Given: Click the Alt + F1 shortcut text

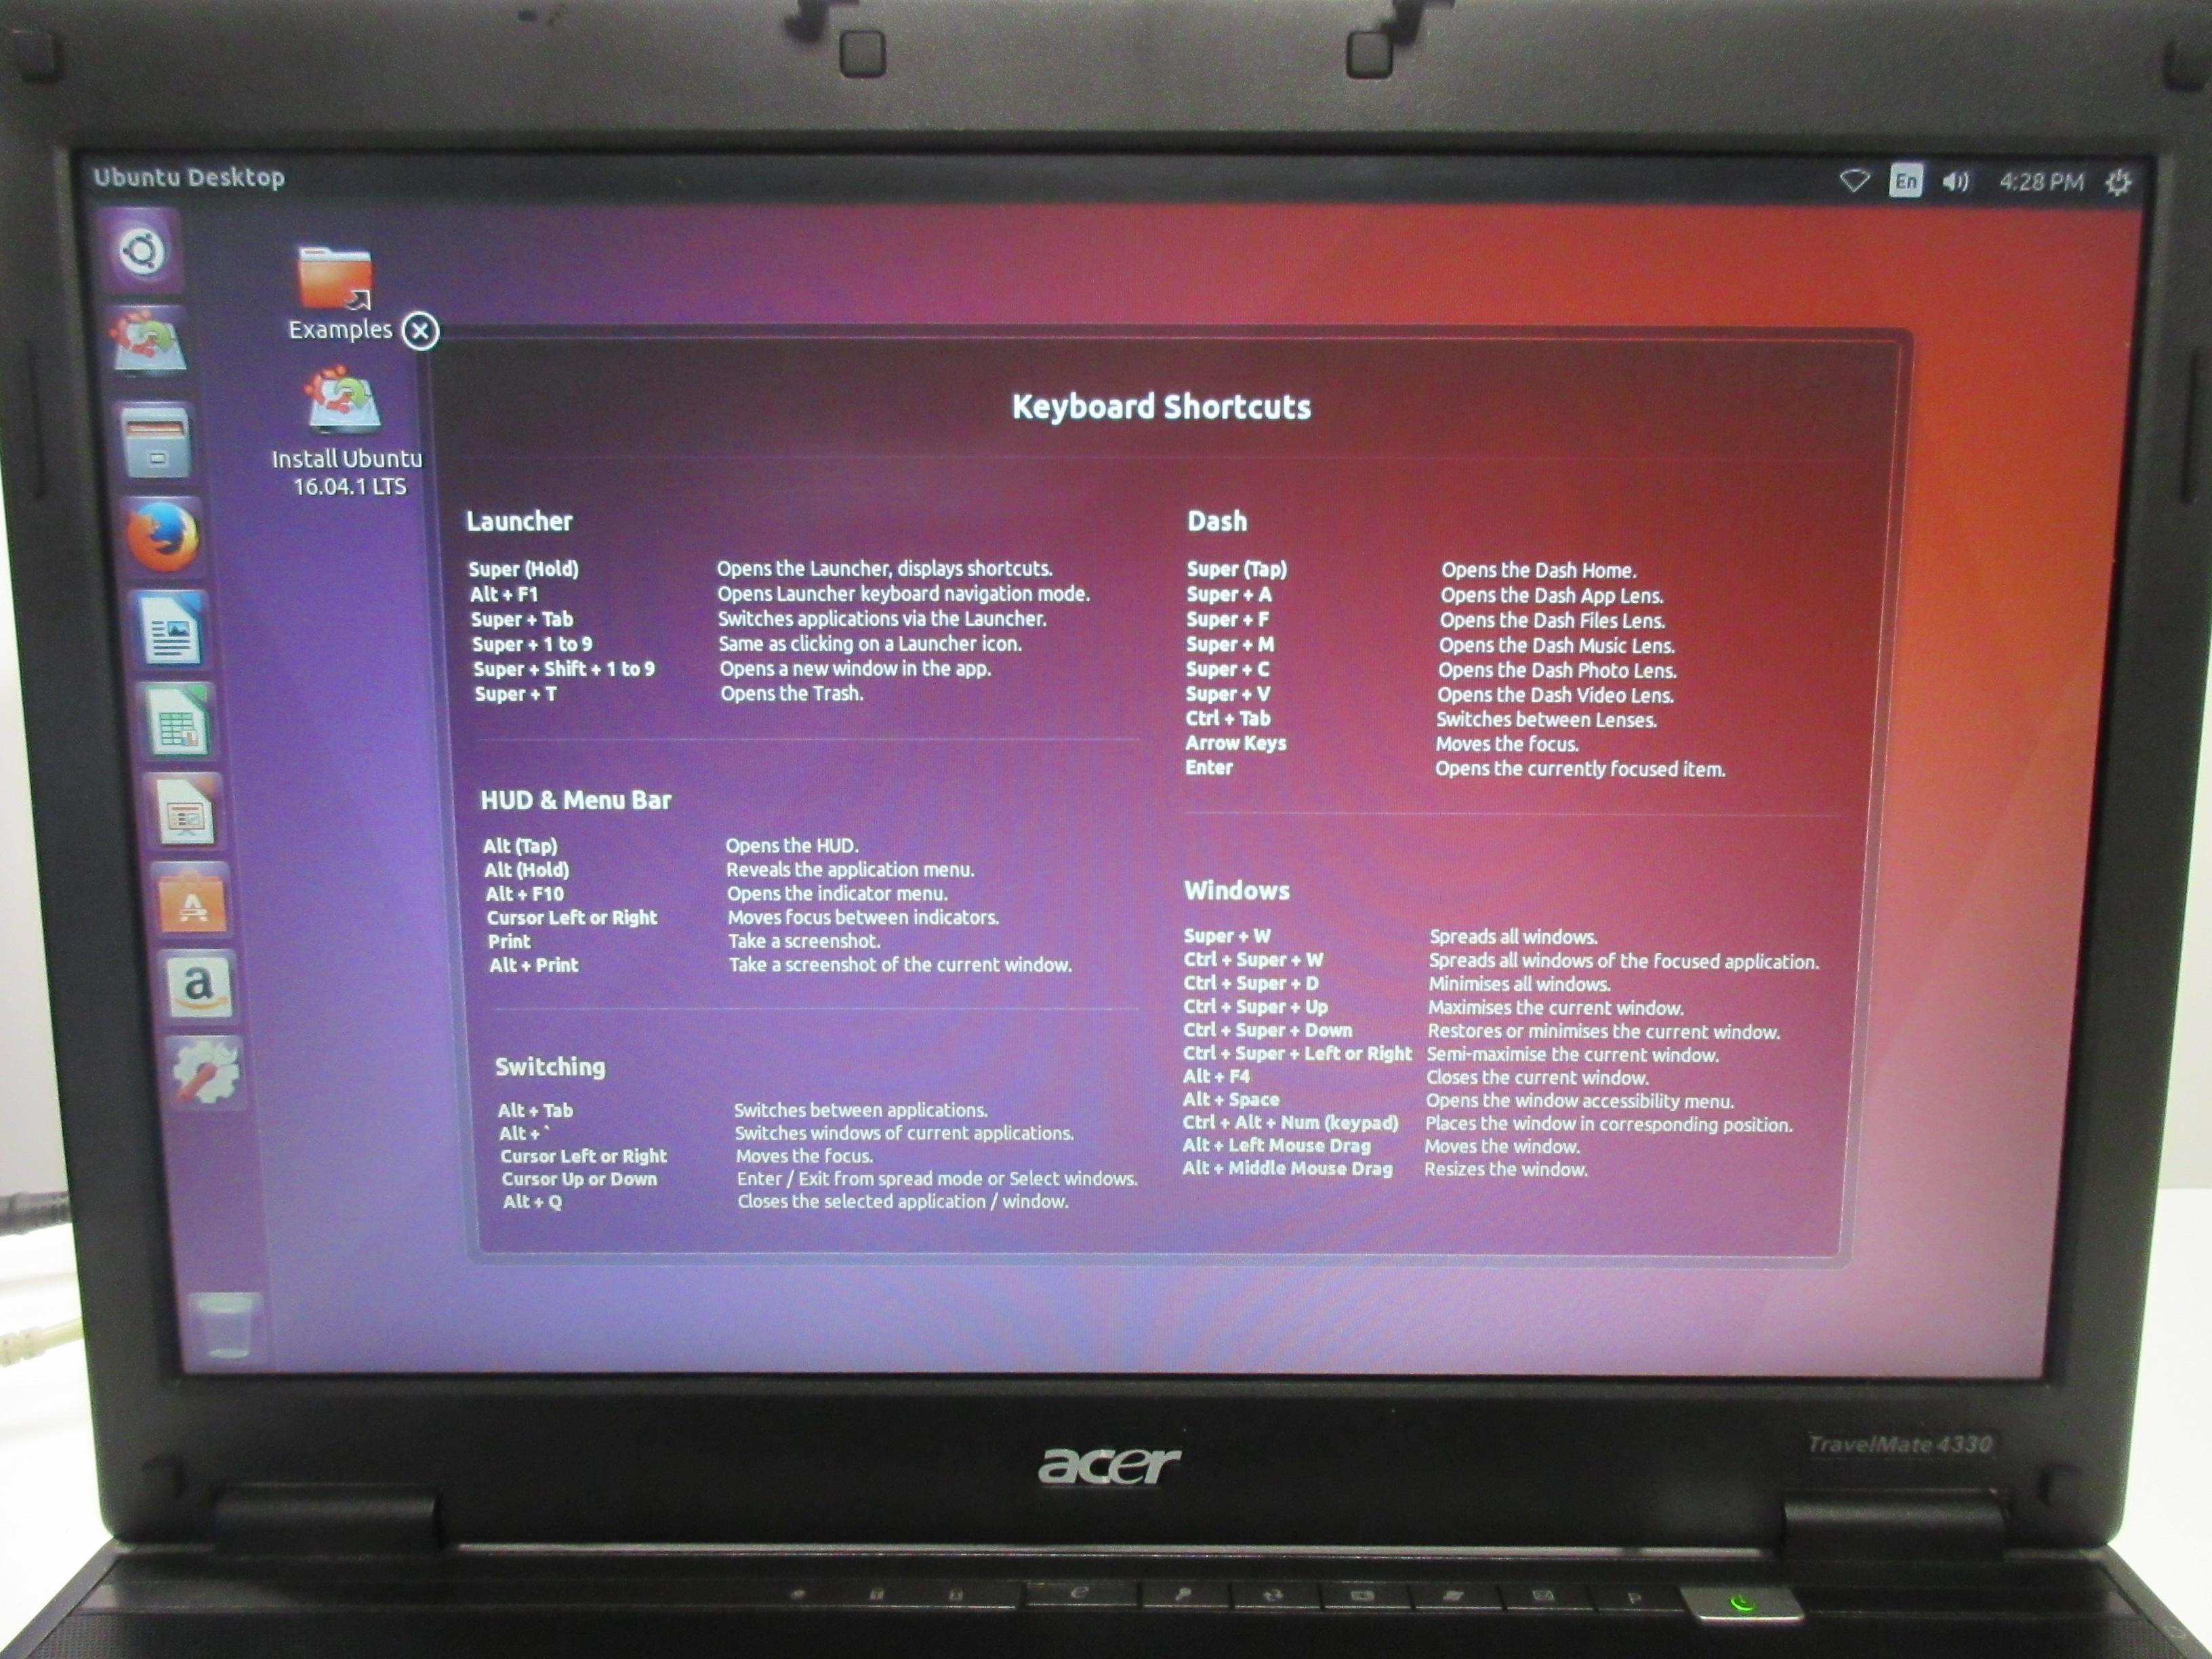Looking at the screenshot, I should [504, 594].
